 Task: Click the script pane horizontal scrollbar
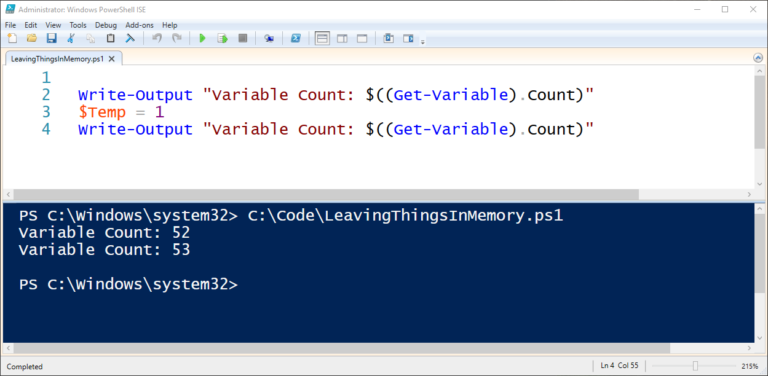pyautogui.click(x=326, y=194)
